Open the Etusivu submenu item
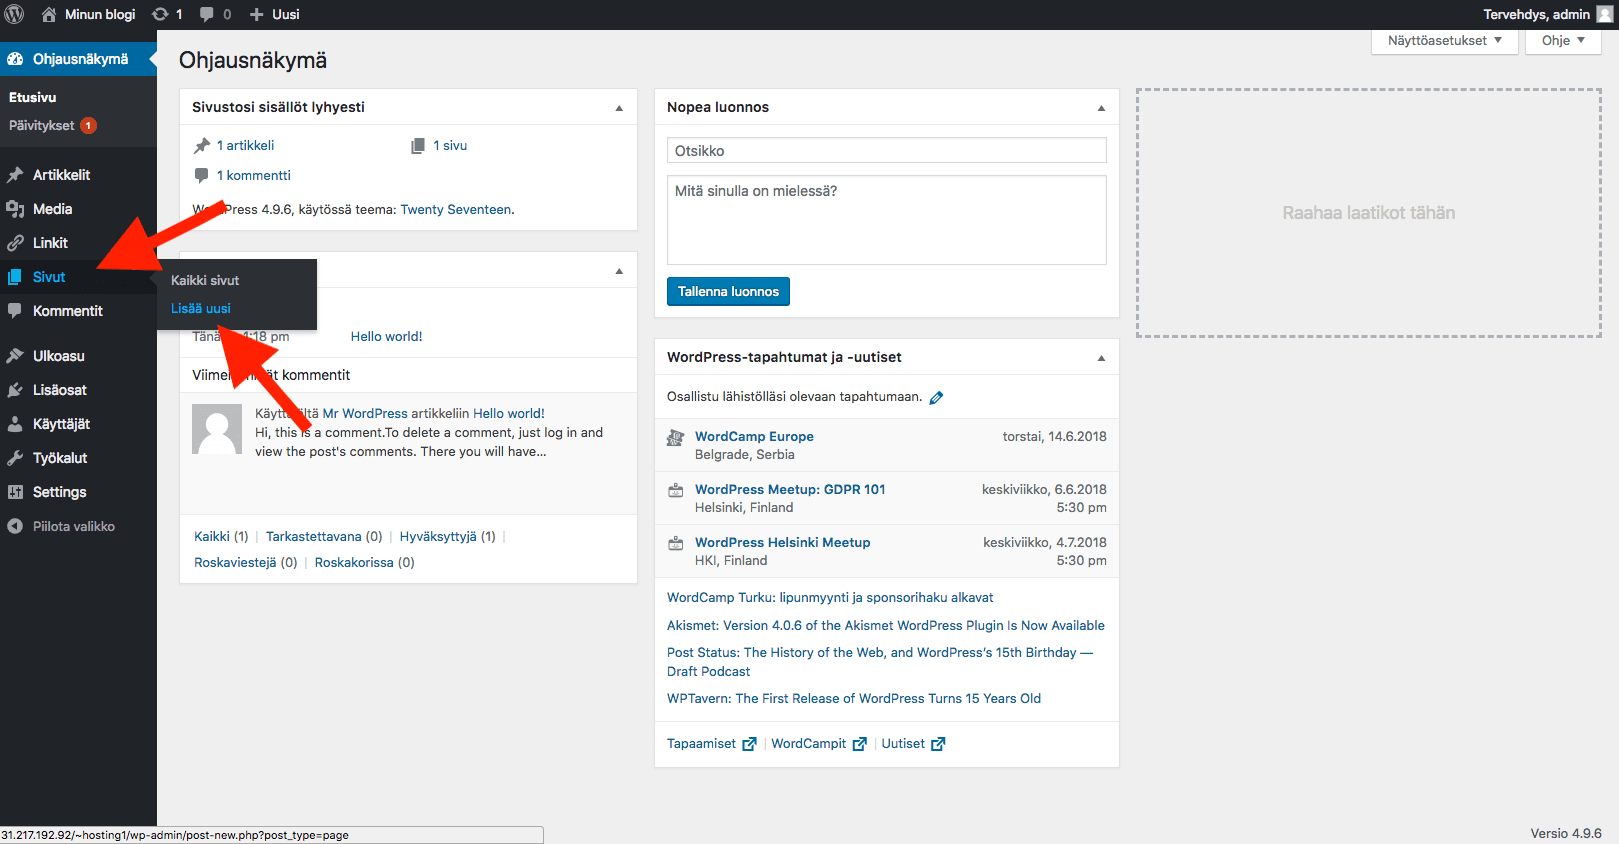The width and height of the screenshot is (1619, 844). click(x=33, y=98)
